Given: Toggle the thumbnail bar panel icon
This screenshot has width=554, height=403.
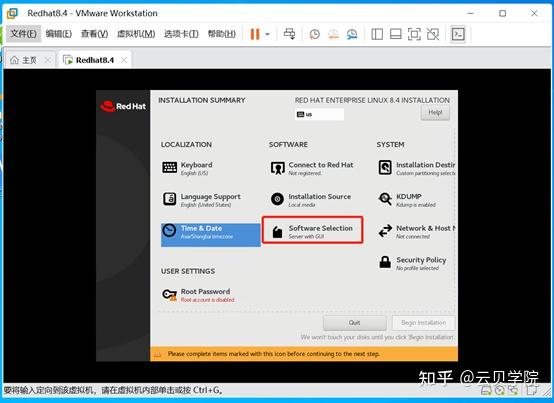Looking at the screenshot, I should click(395, 34).
